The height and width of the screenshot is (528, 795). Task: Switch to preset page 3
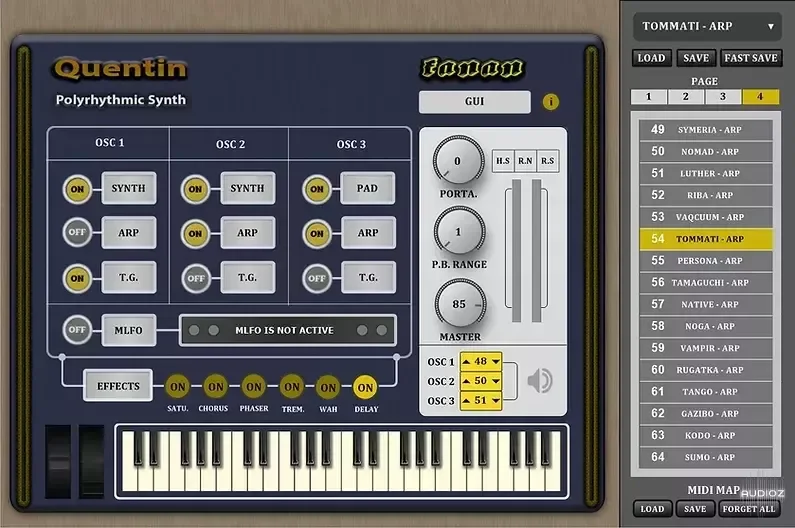tap(722, 96)
